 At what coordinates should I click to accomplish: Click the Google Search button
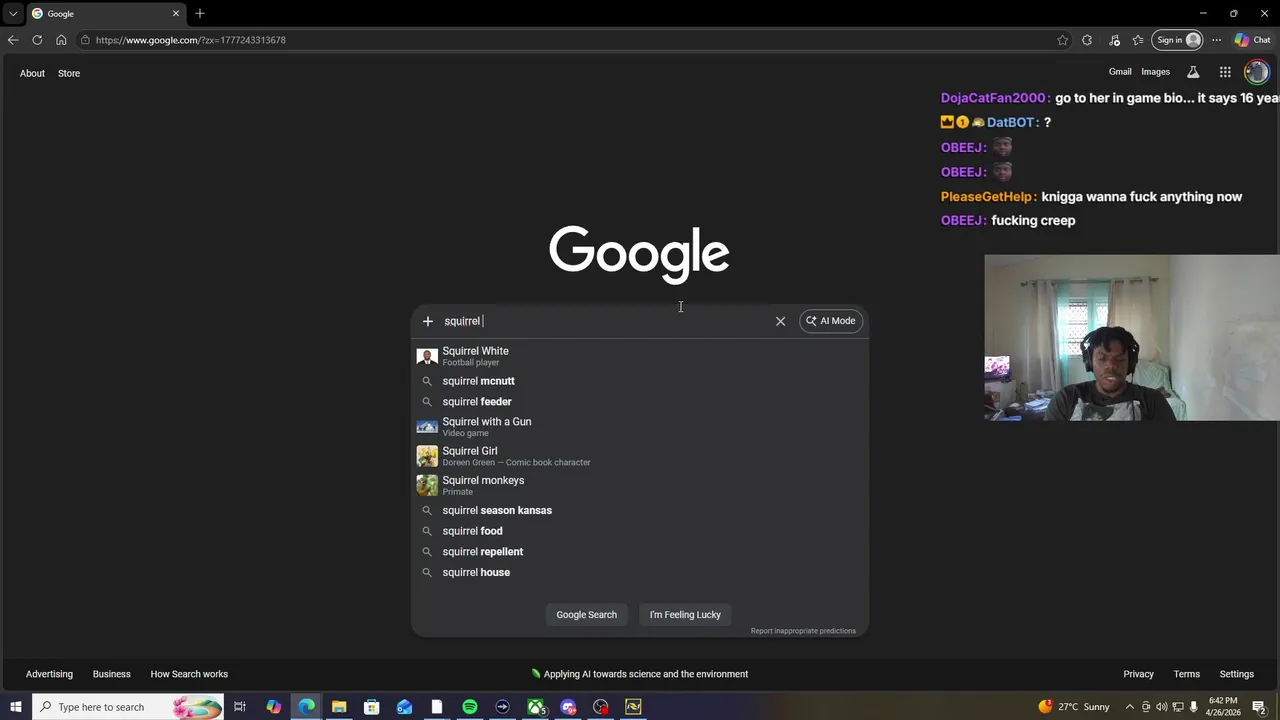[586, 614]
